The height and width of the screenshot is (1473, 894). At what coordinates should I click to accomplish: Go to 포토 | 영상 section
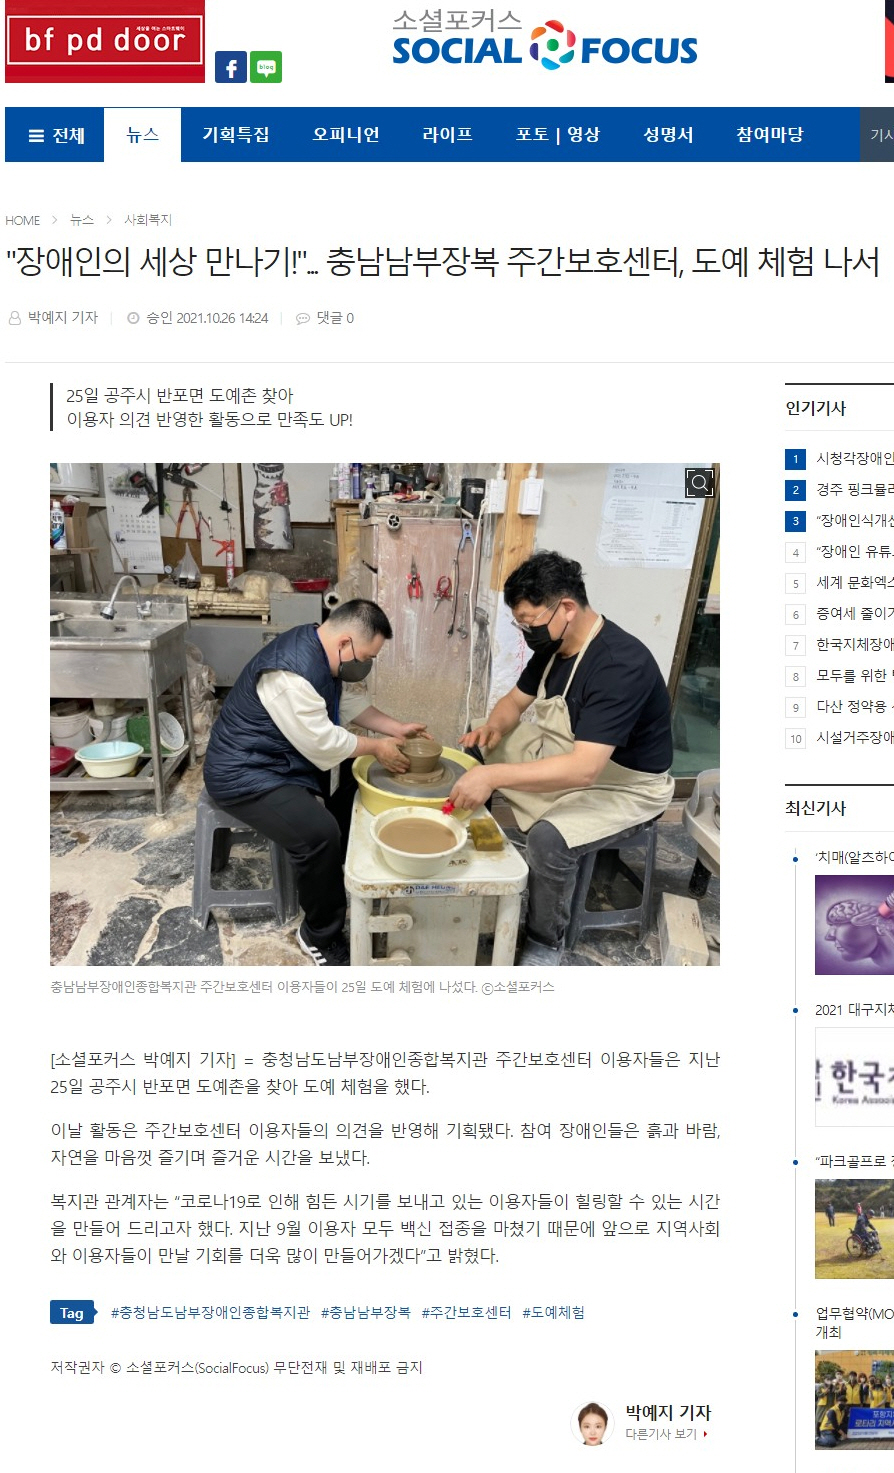coord(558,135)
